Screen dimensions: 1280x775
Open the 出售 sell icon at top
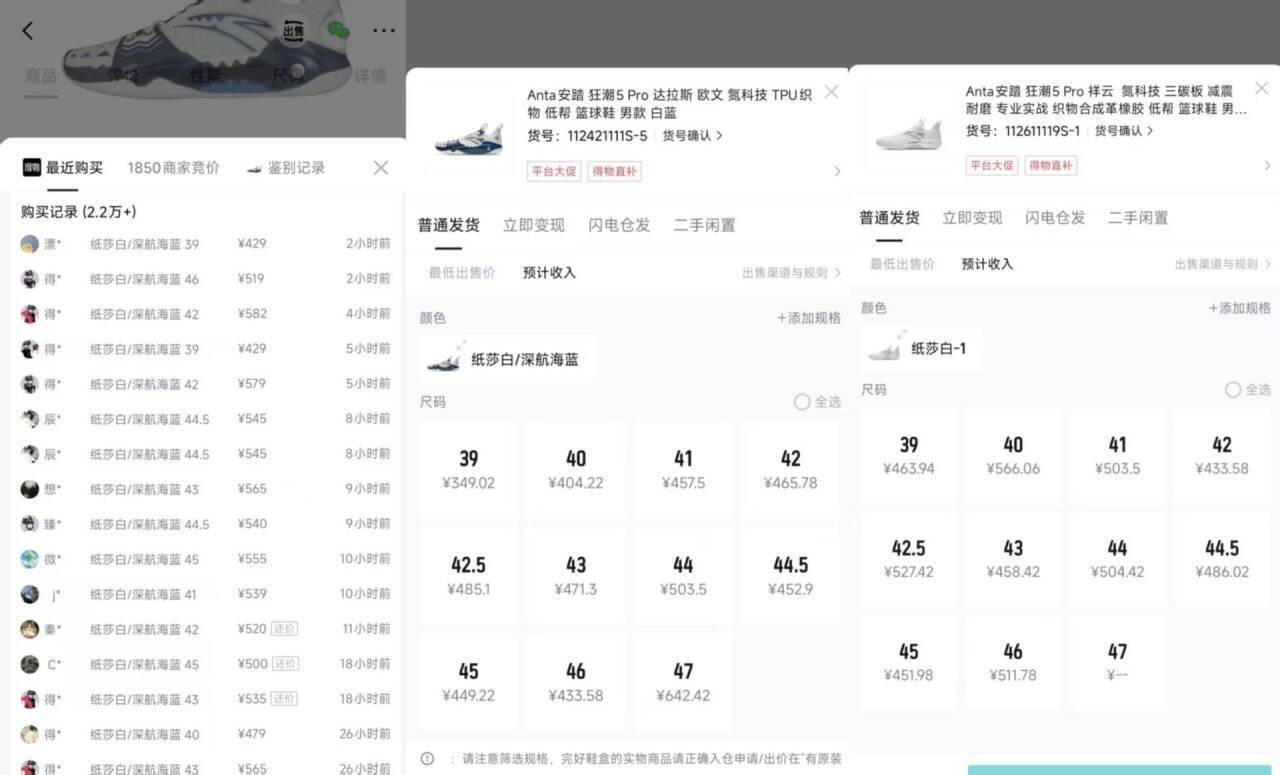(x=293, y=31)
